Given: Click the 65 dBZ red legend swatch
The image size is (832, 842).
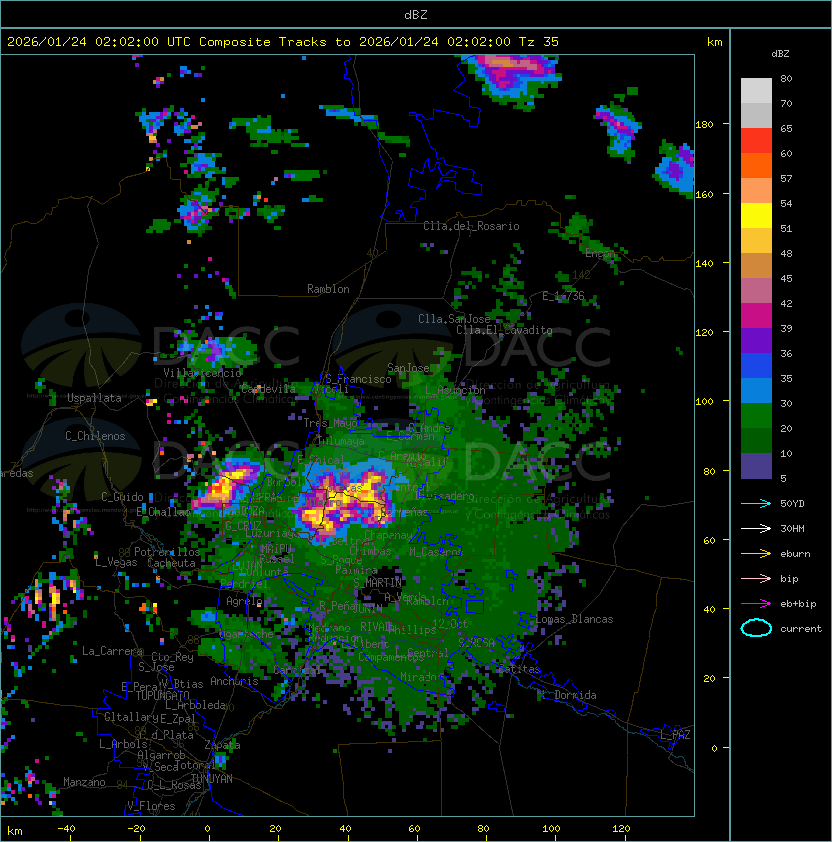Looking at the screenshot, I should pyautogui.click(x=756, y=140).
